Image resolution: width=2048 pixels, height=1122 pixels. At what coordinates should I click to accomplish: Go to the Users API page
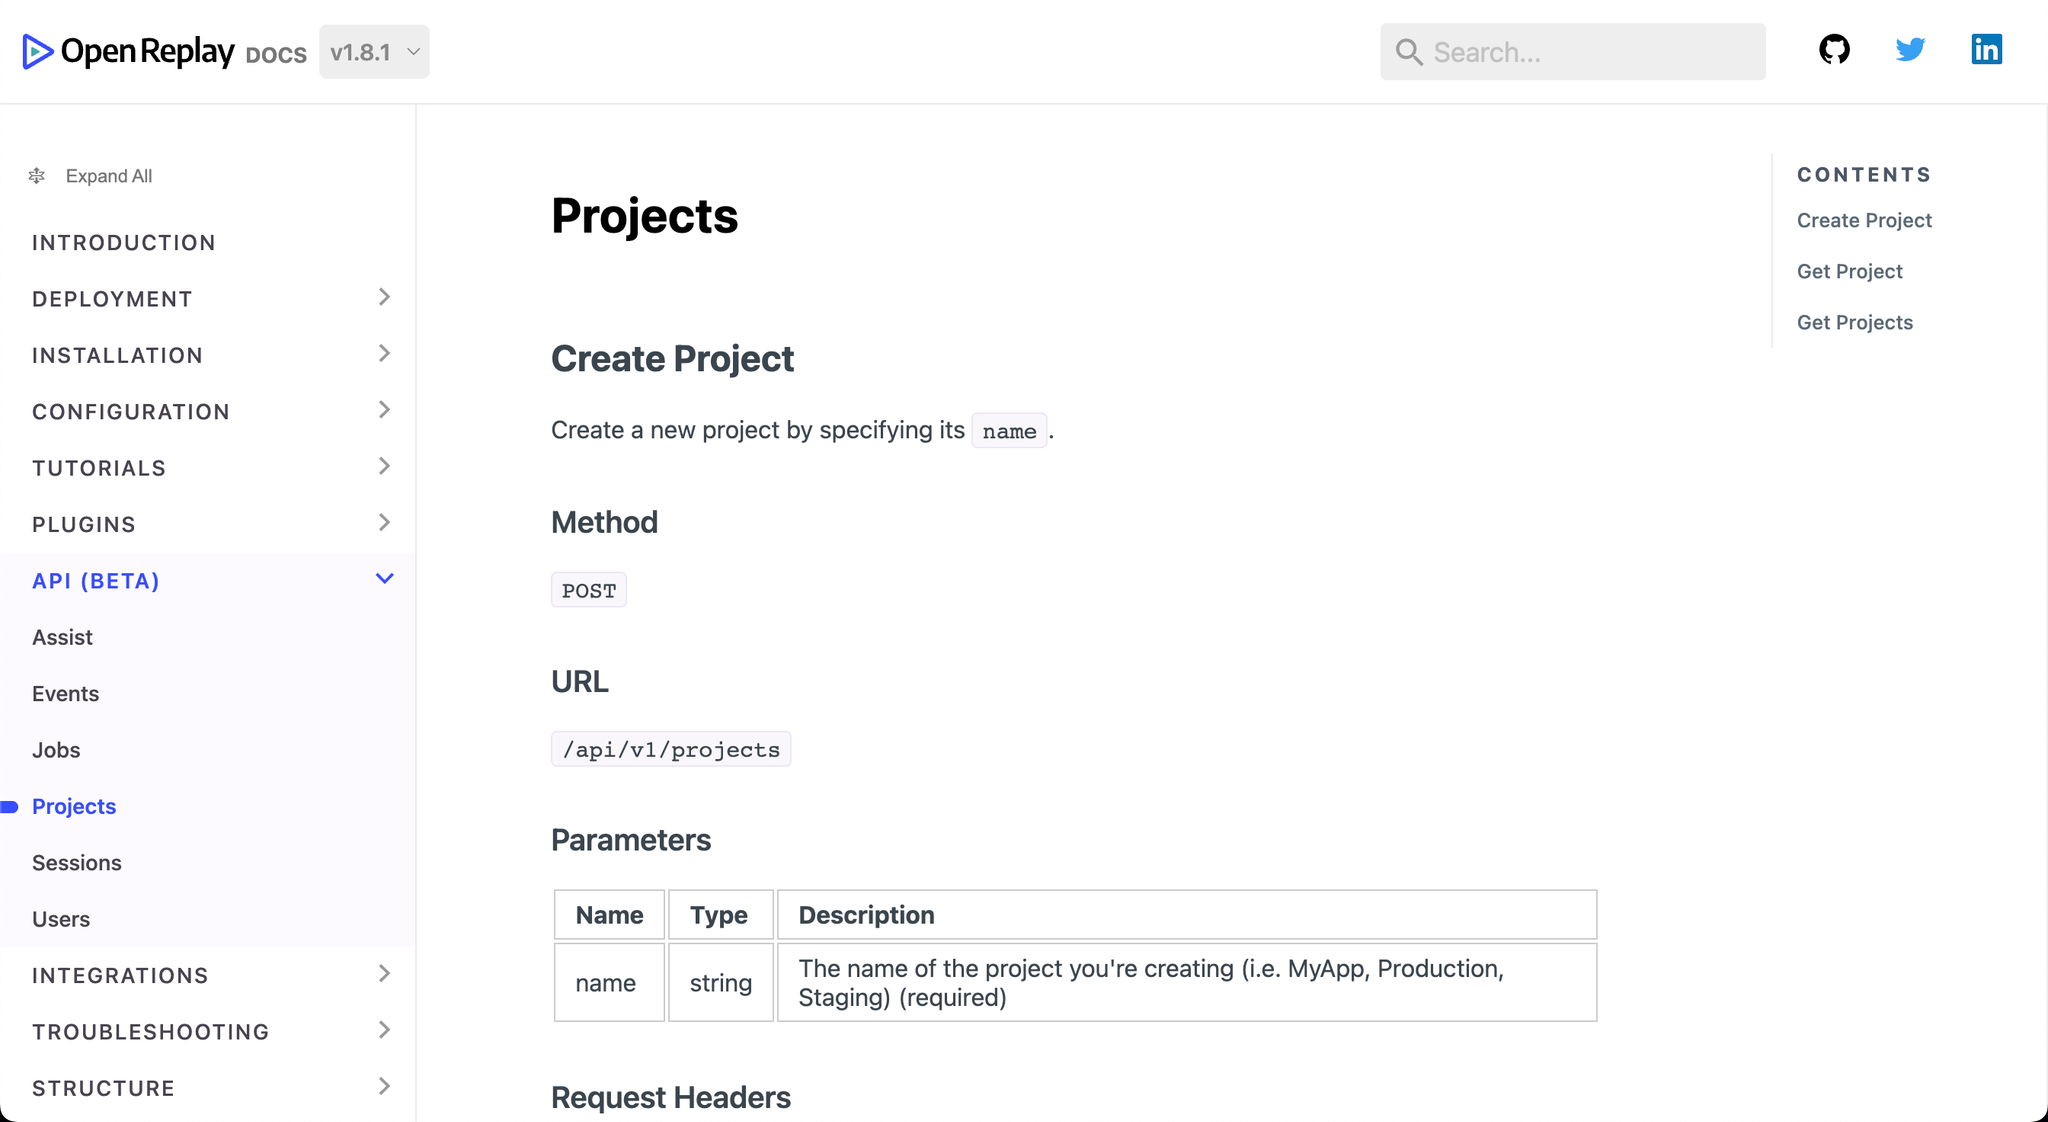click(61, 919)
